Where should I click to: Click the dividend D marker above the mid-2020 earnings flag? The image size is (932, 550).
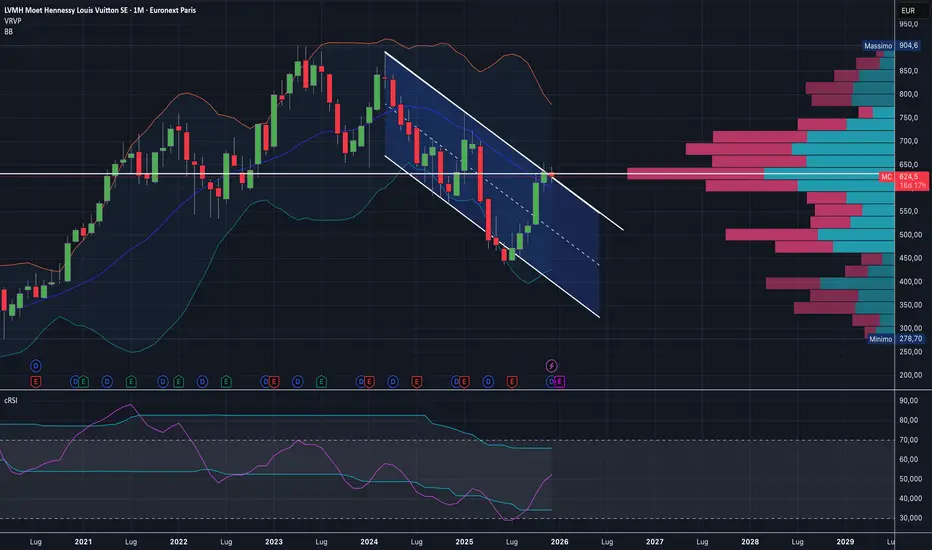[36, 366]
